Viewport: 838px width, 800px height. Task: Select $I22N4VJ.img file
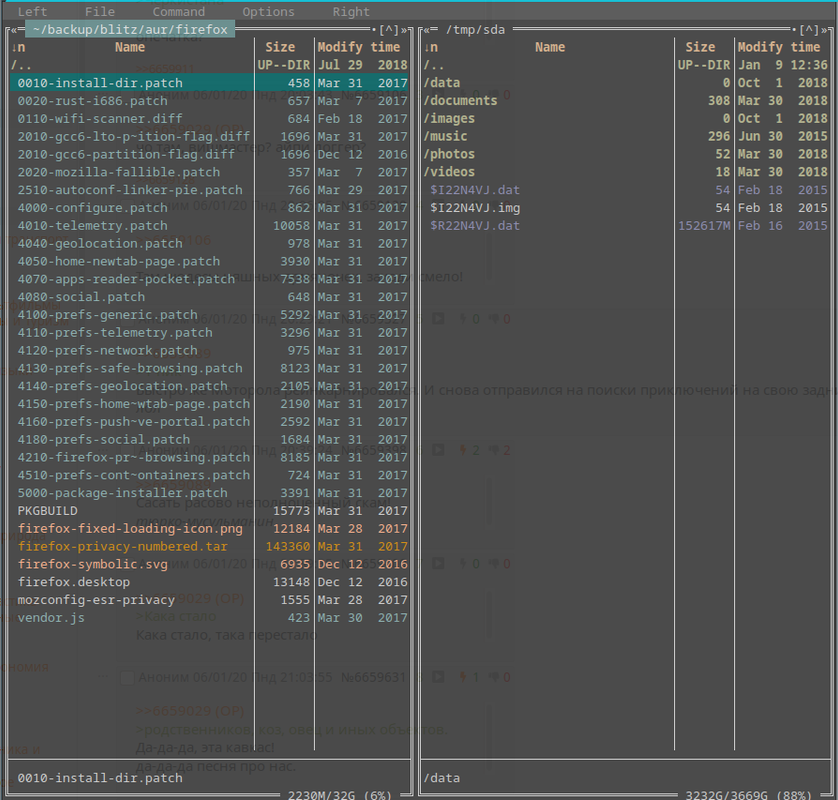[x=625, y=207]
